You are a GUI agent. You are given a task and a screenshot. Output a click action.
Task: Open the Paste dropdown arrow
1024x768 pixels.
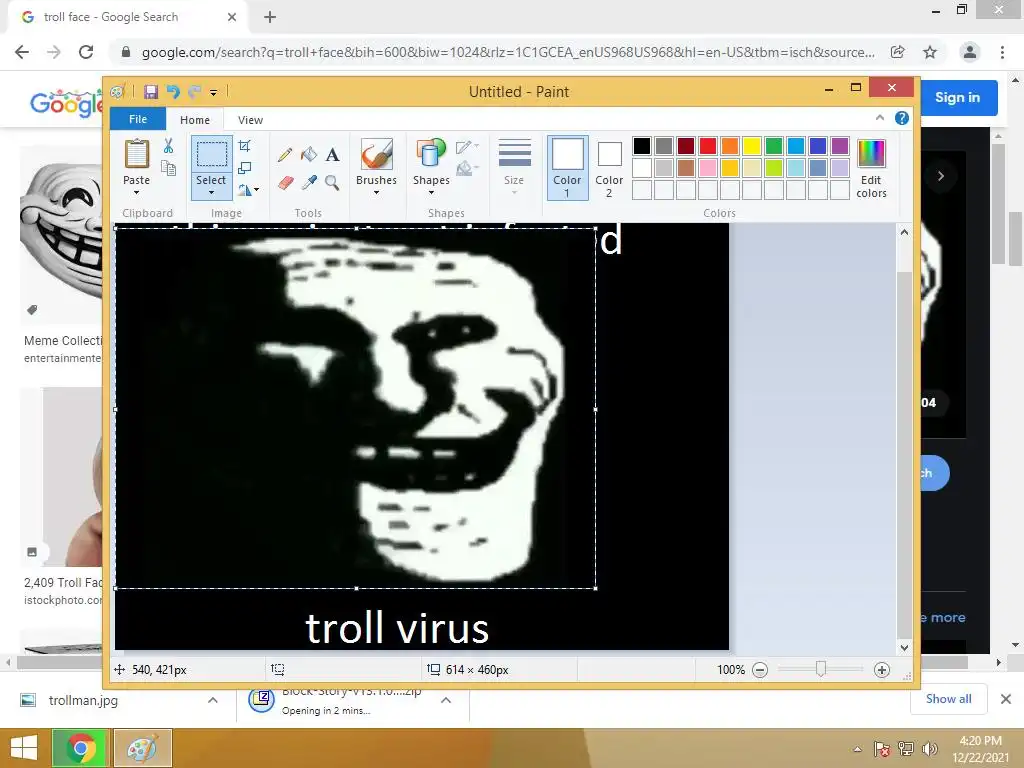pyautogui.click(x=136, y=193)
